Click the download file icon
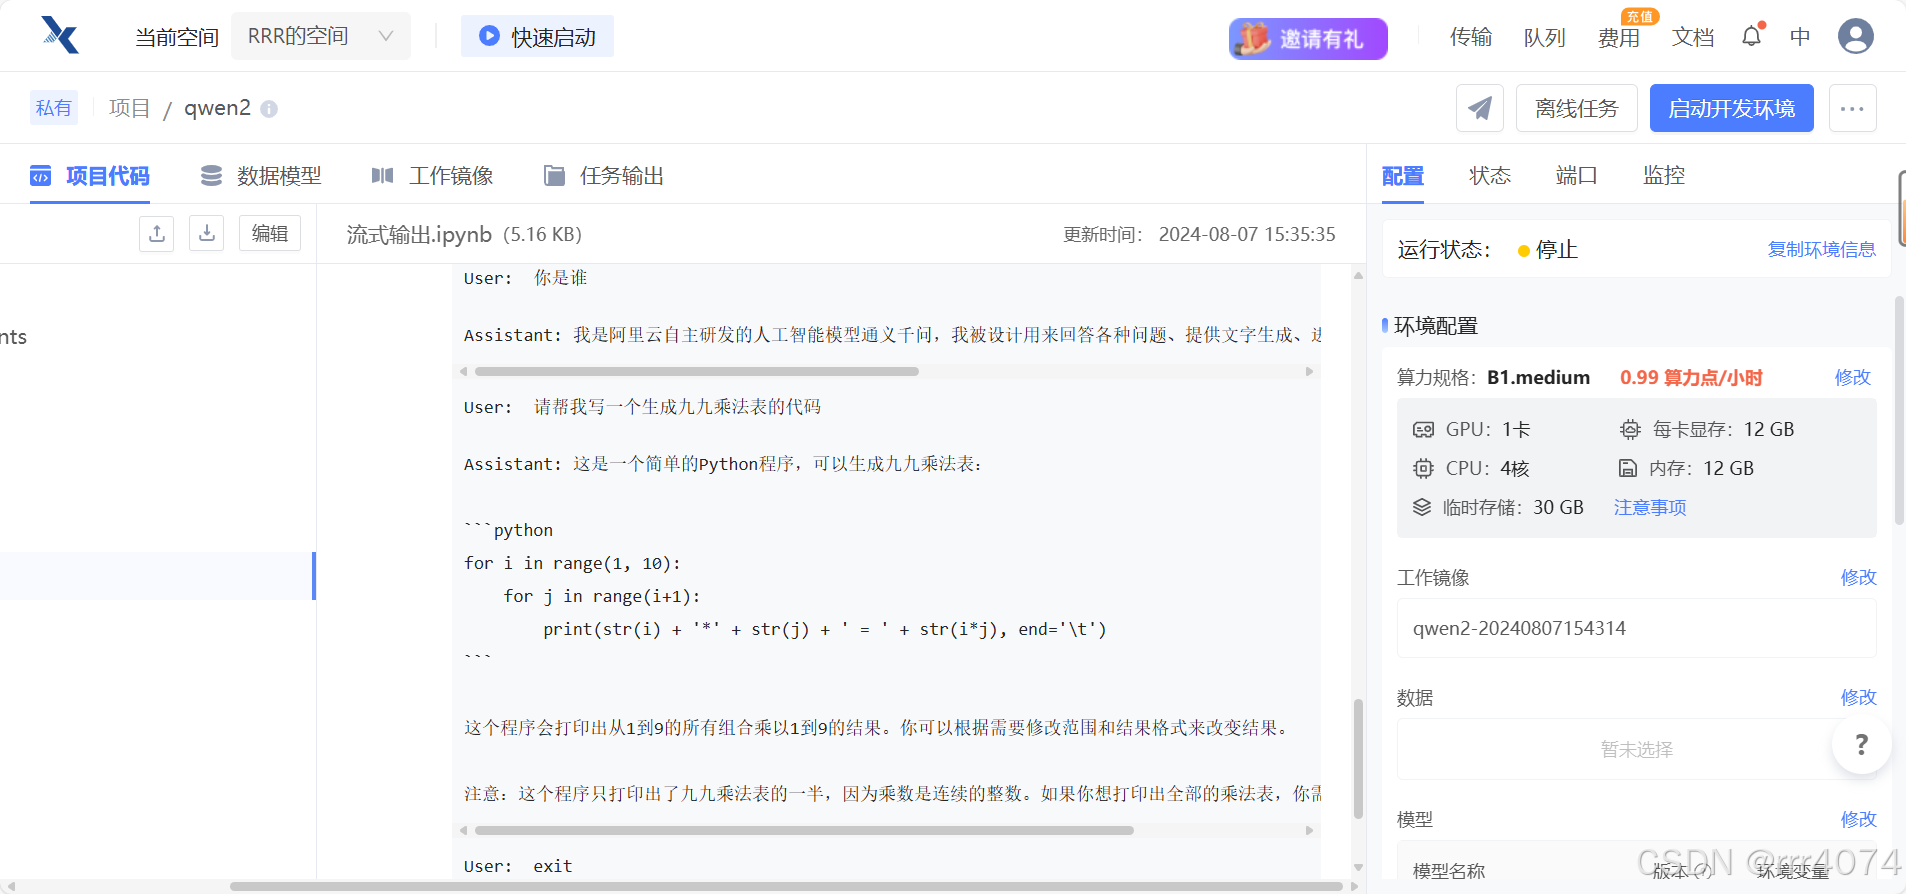The height and width of the screenshot is (894, 1906). (207, 233)
